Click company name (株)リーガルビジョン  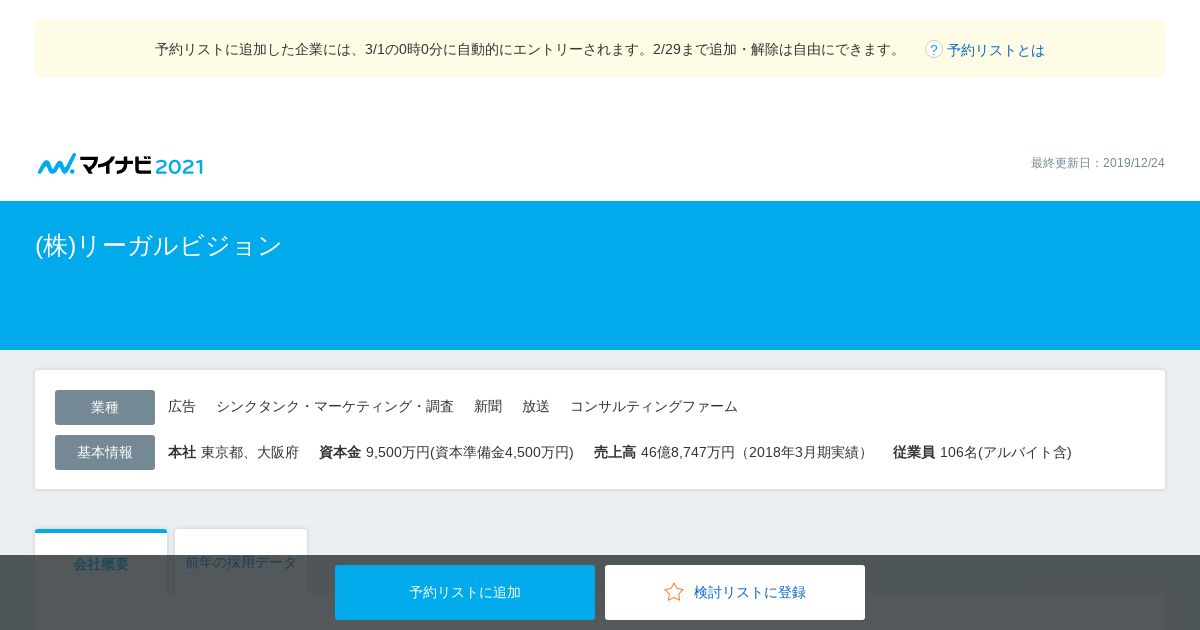159,246
